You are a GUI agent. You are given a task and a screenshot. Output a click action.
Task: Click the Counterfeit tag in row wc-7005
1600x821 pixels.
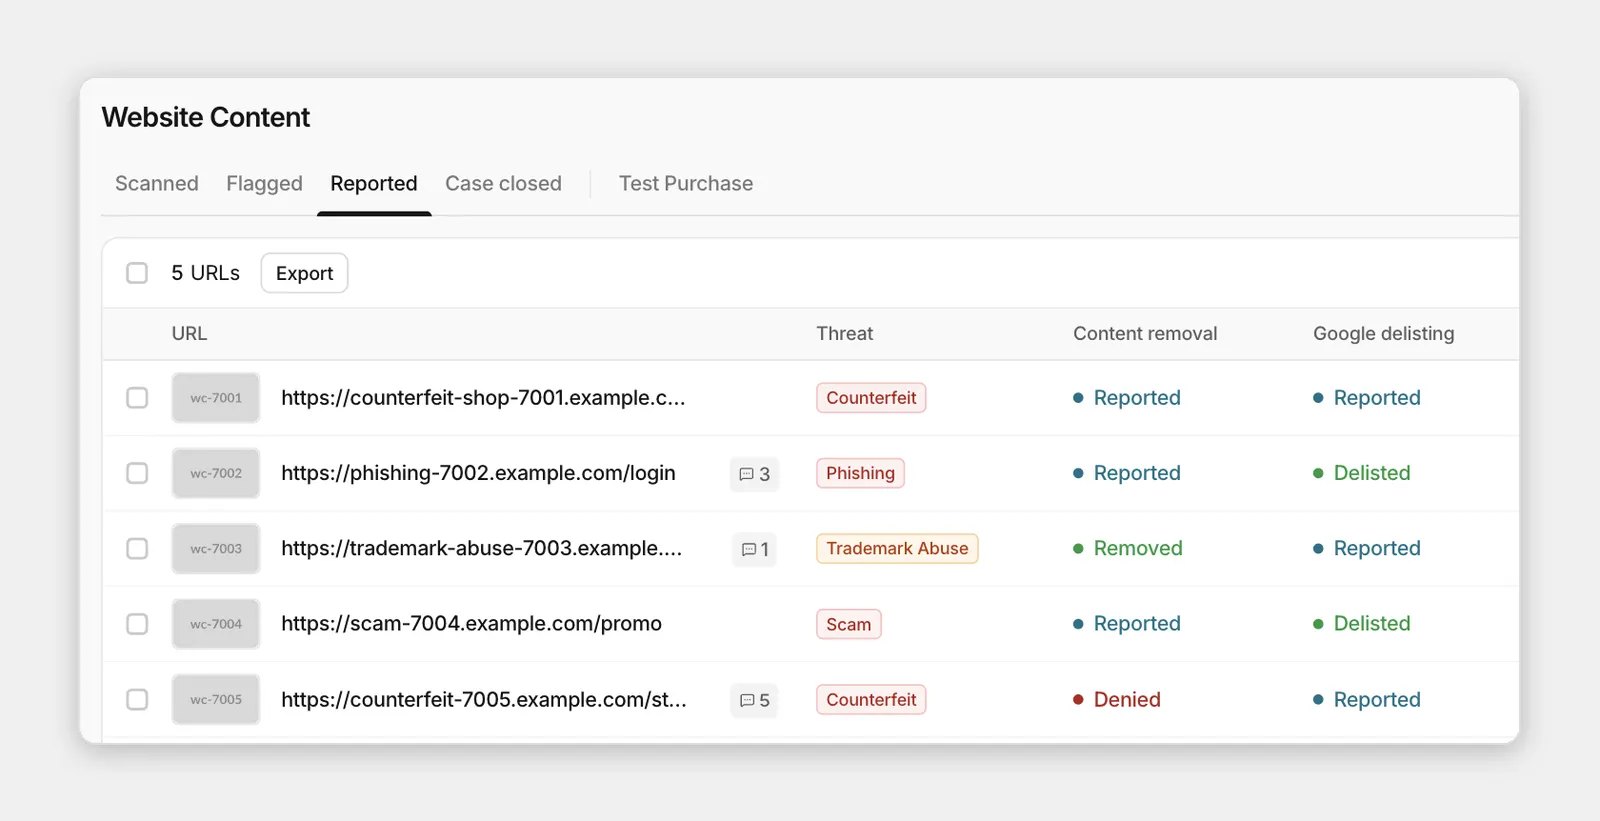coord(871,699)
